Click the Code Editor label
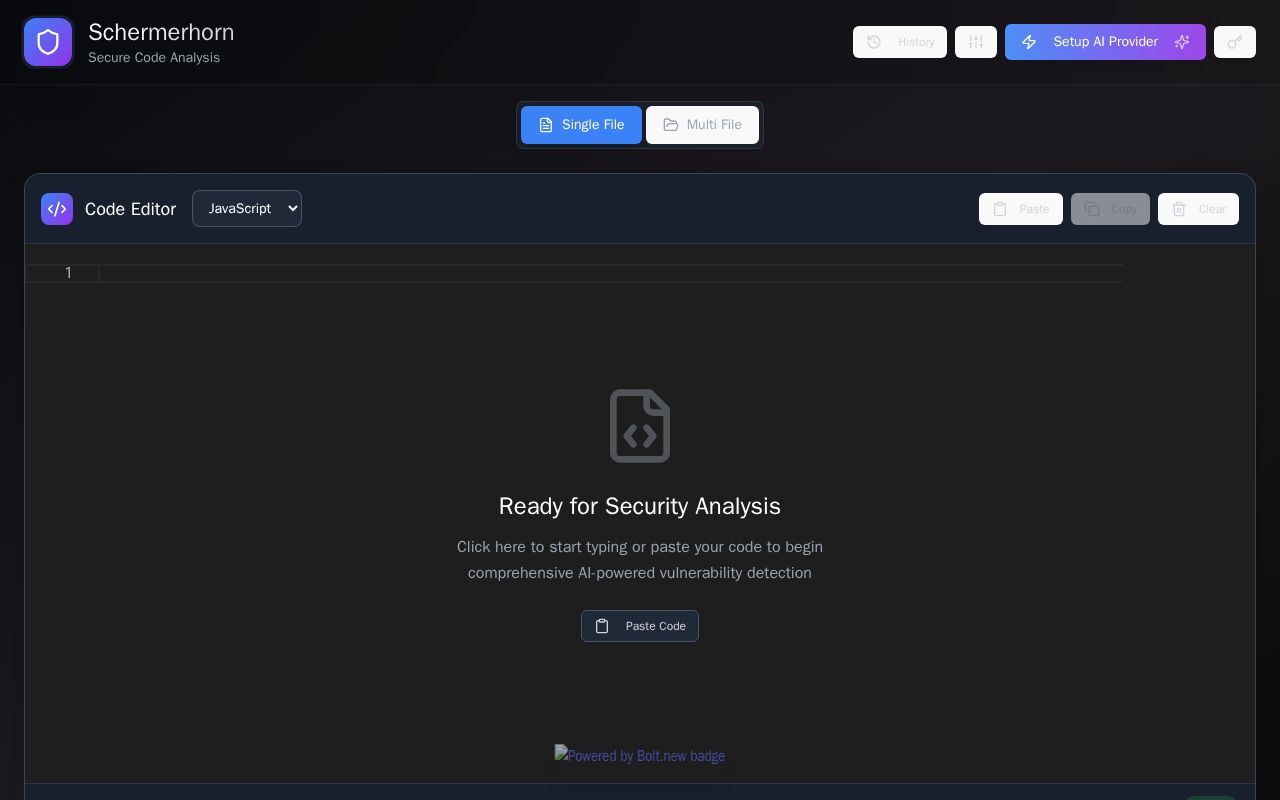Screen dimensions: 1280x800 (x=130, y=209)
